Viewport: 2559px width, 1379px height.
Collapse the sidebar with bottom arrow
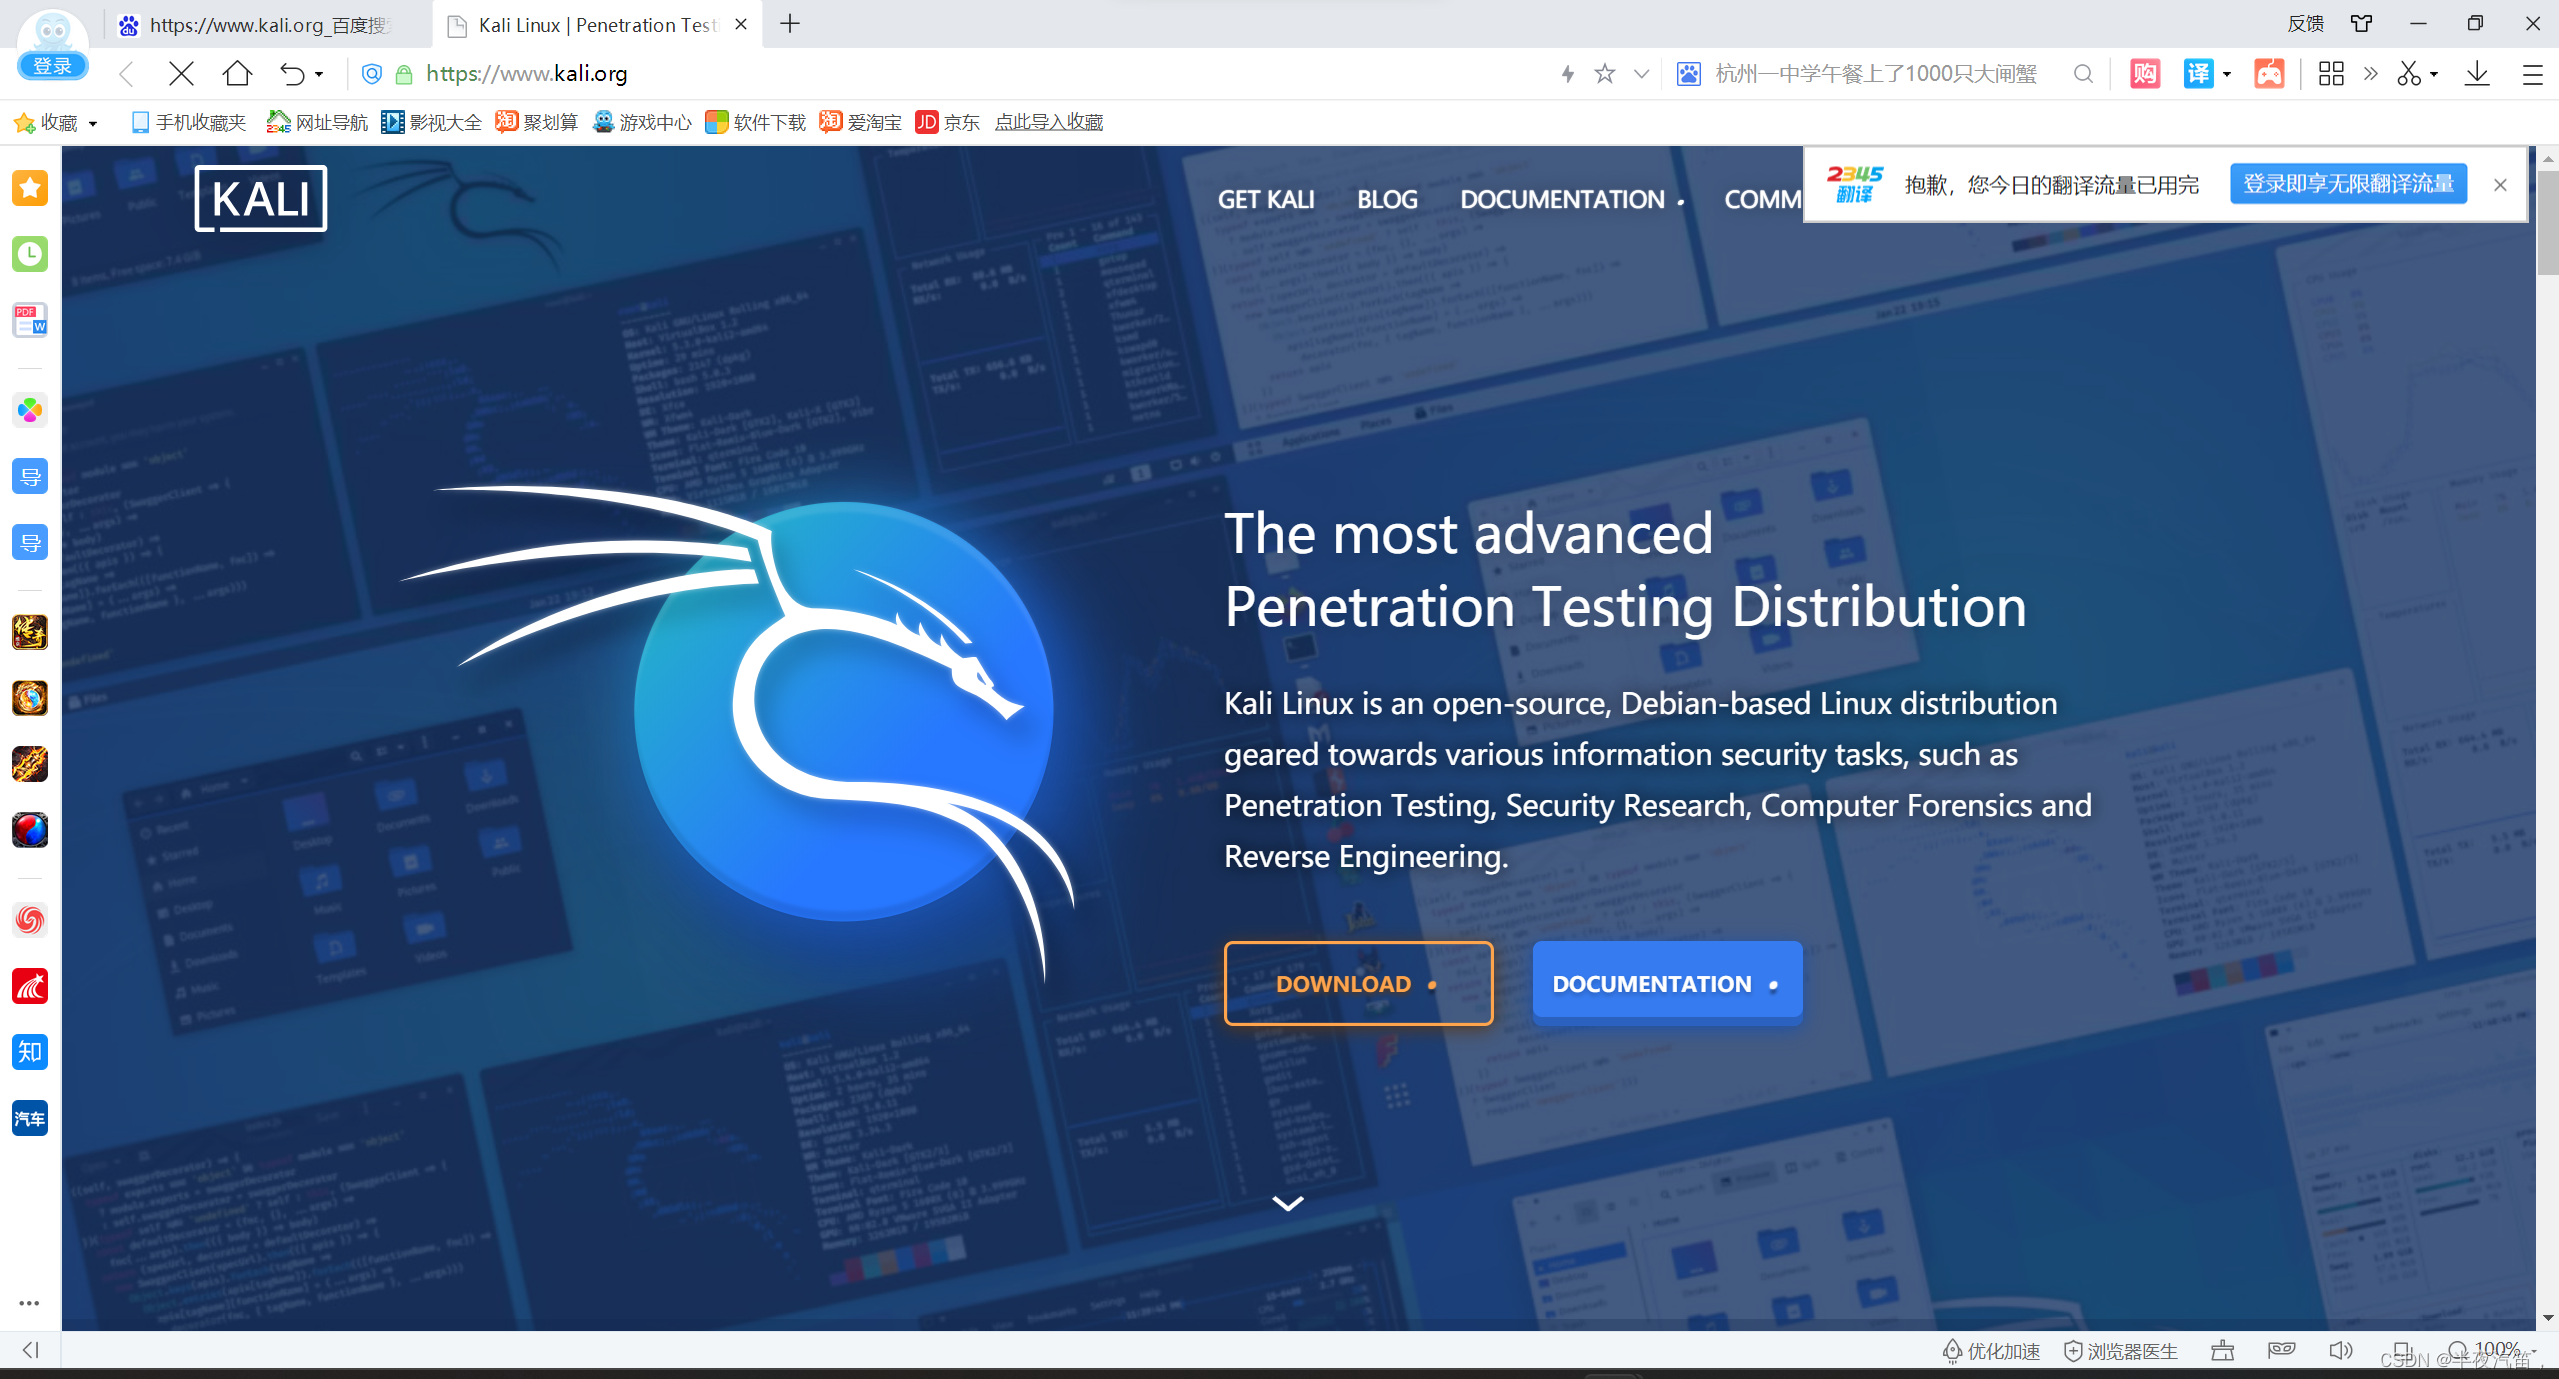tap(30, 1350)
